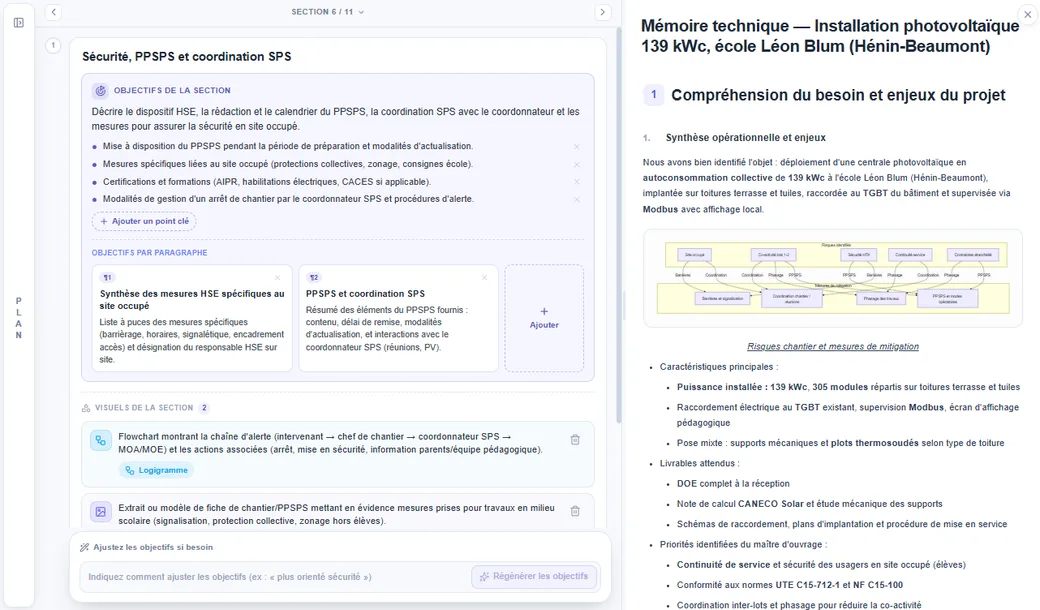Click 'Risques chantier et mesures de mitigation' caption link

(832, 346)
